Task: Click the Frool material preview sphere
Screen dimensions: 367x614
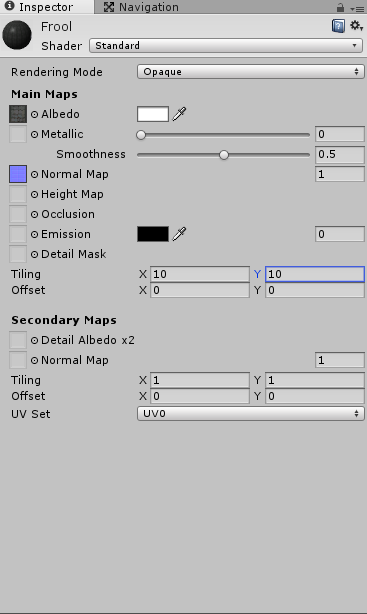Action: pos(17,35)
